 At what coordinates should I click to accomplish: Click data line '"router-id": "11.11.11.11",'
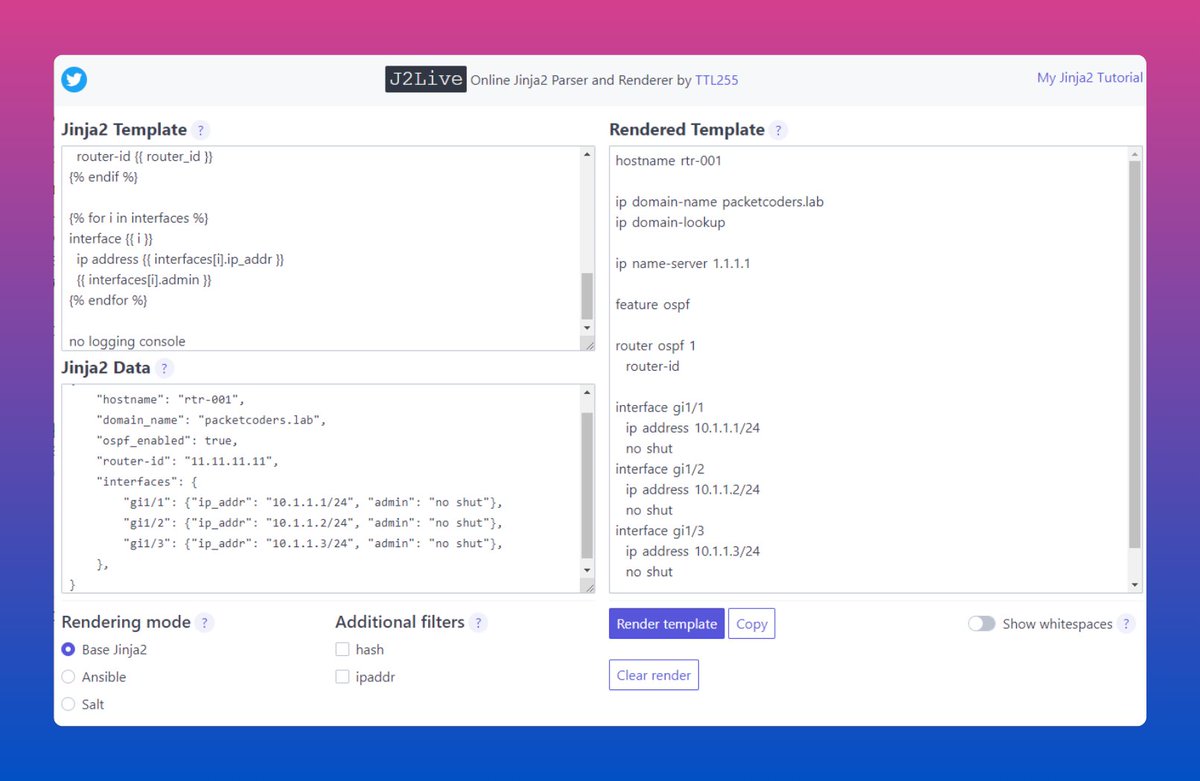coord(186,461)
